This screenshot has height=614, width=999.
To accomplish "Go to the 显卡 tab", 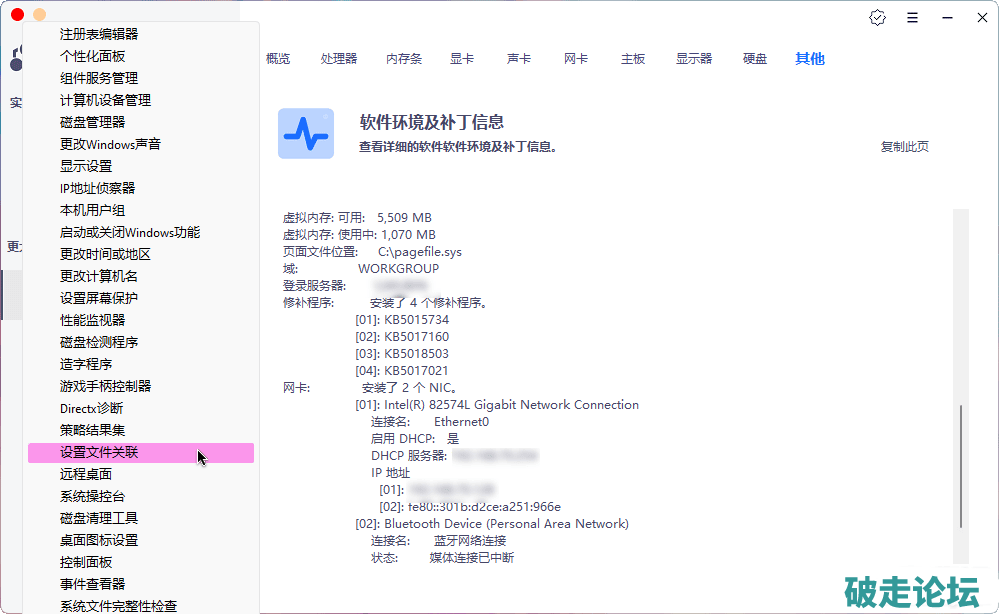I will (462, 59).
